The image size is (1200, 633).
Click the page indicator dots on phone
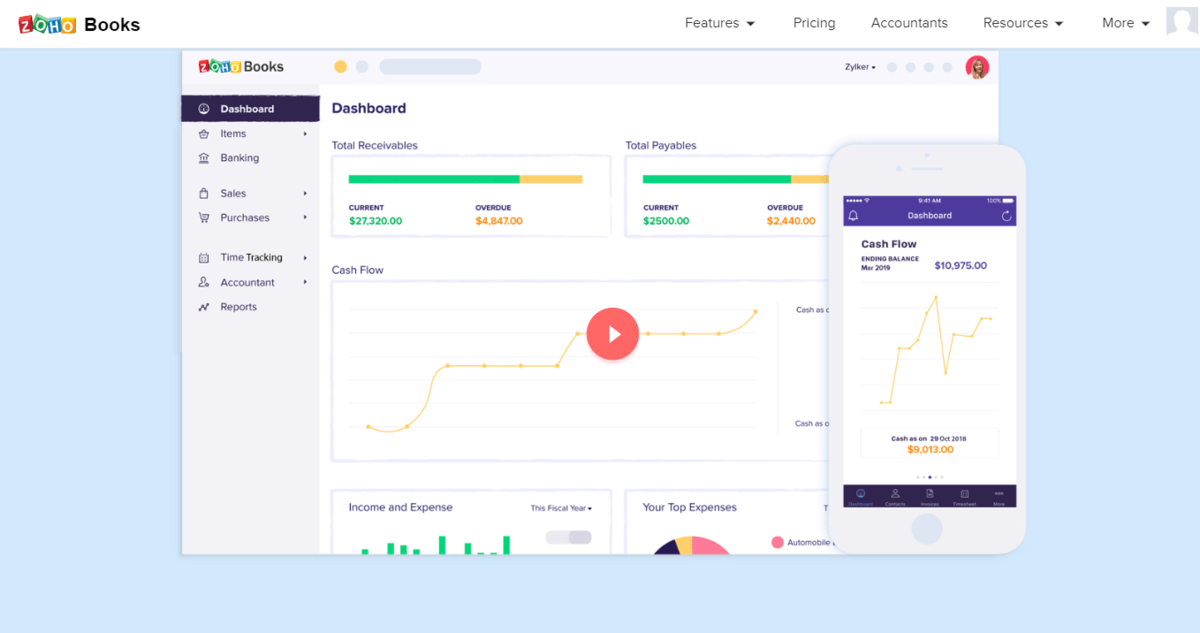[x=930, y=477]
